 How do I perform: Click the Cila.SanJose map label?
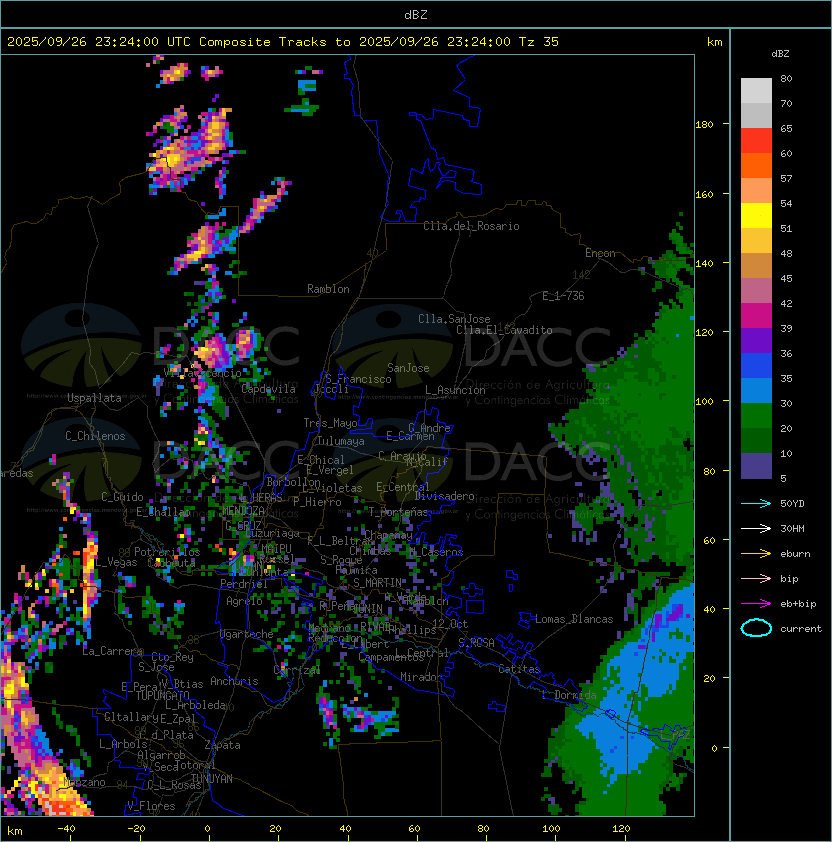pos(454,319)
